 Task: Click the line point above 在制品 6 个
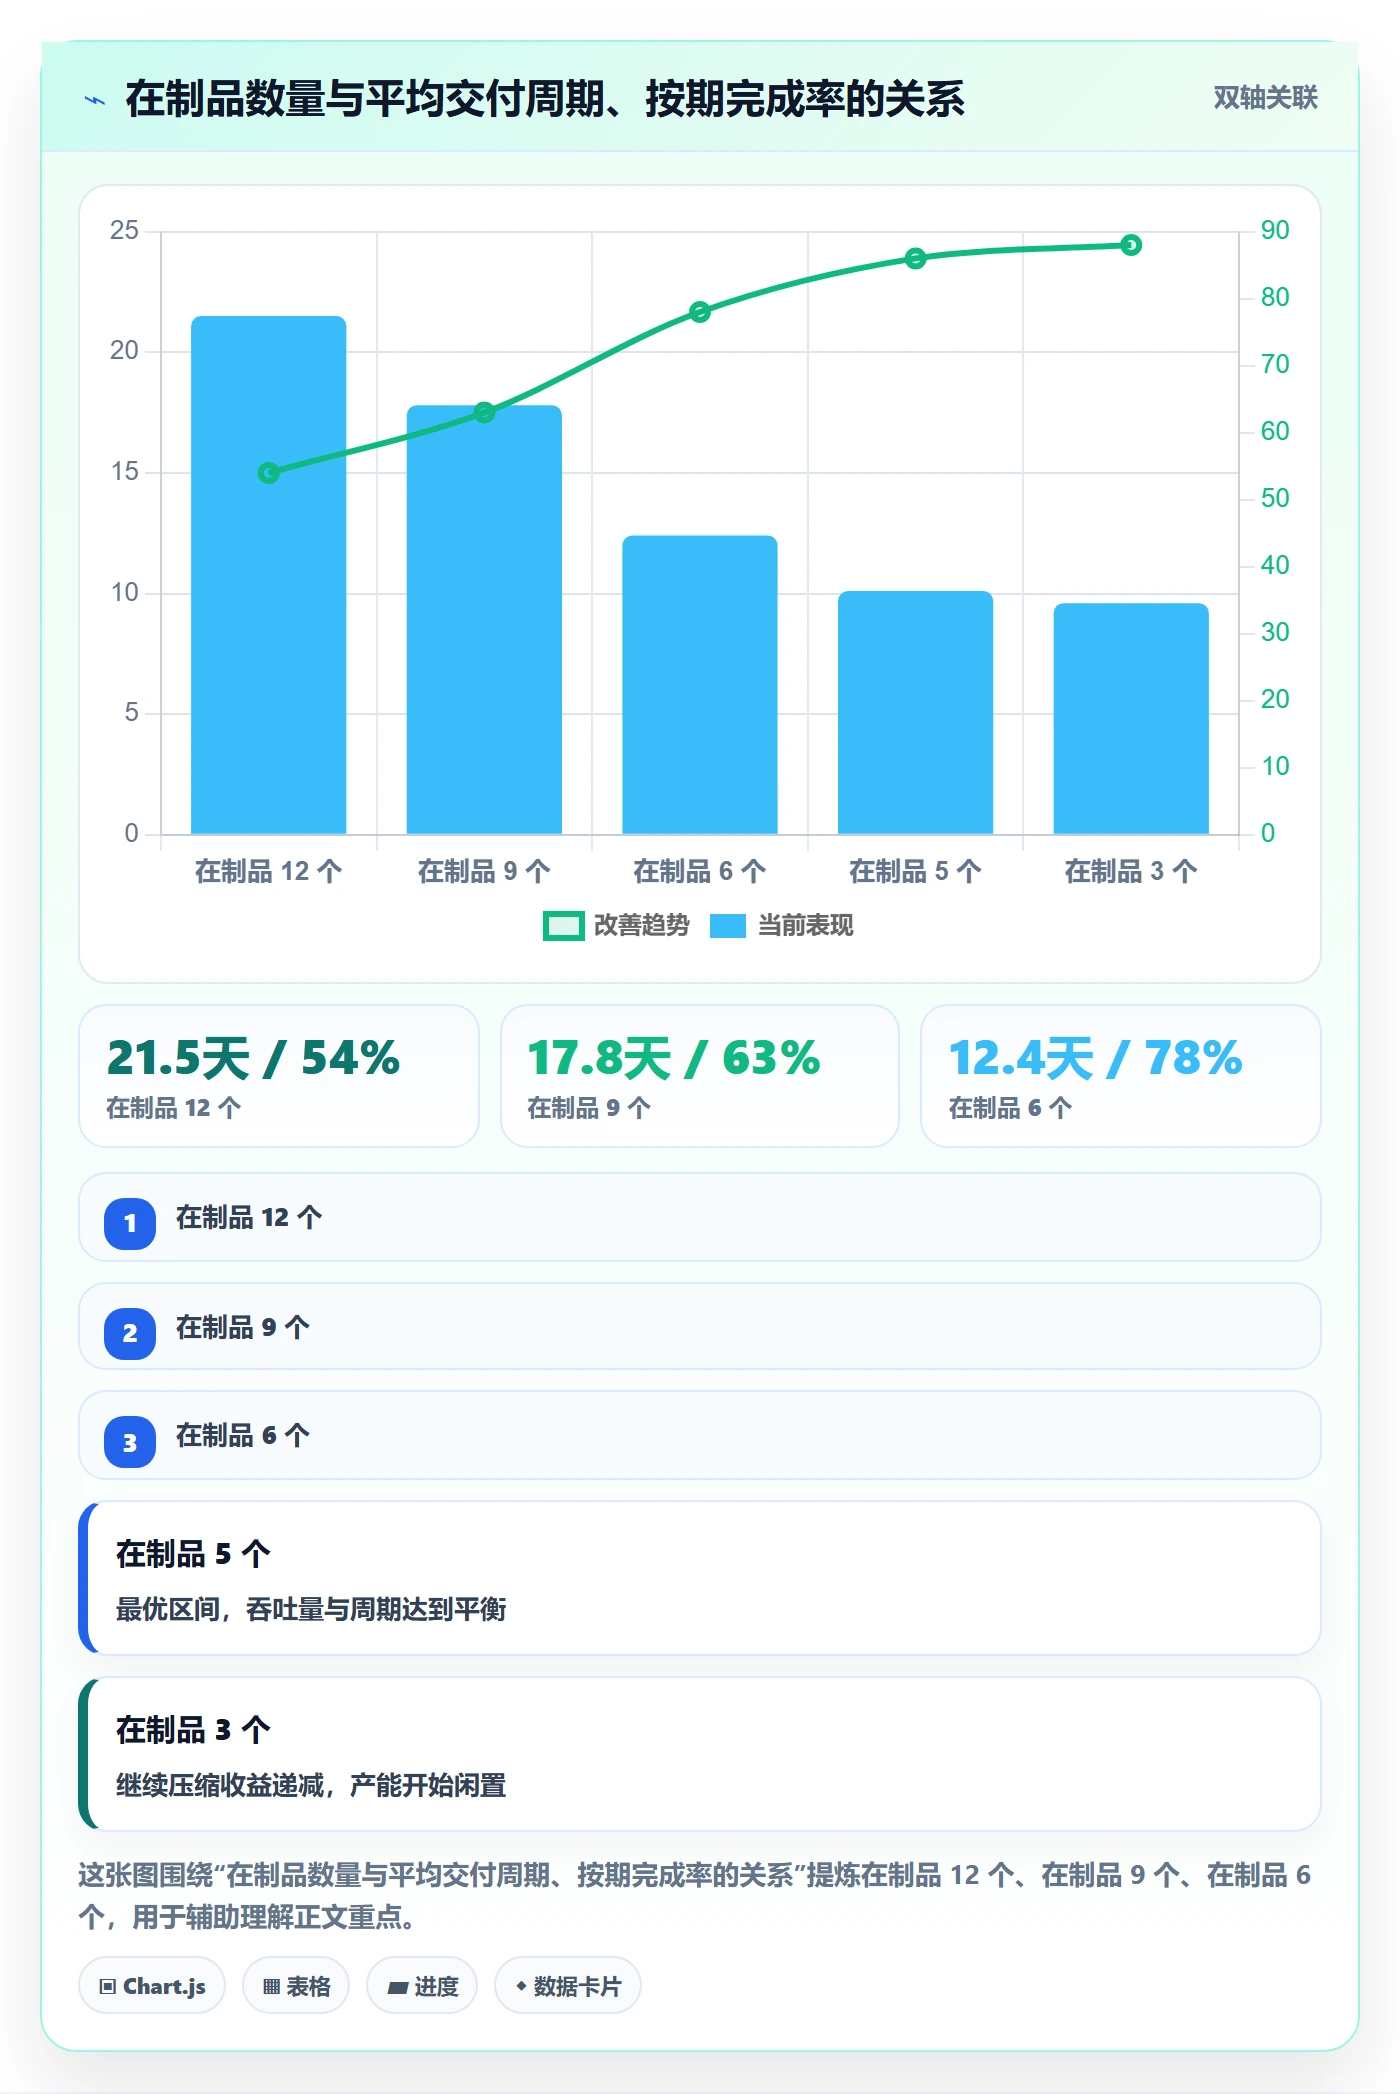(x=700, y=312)
